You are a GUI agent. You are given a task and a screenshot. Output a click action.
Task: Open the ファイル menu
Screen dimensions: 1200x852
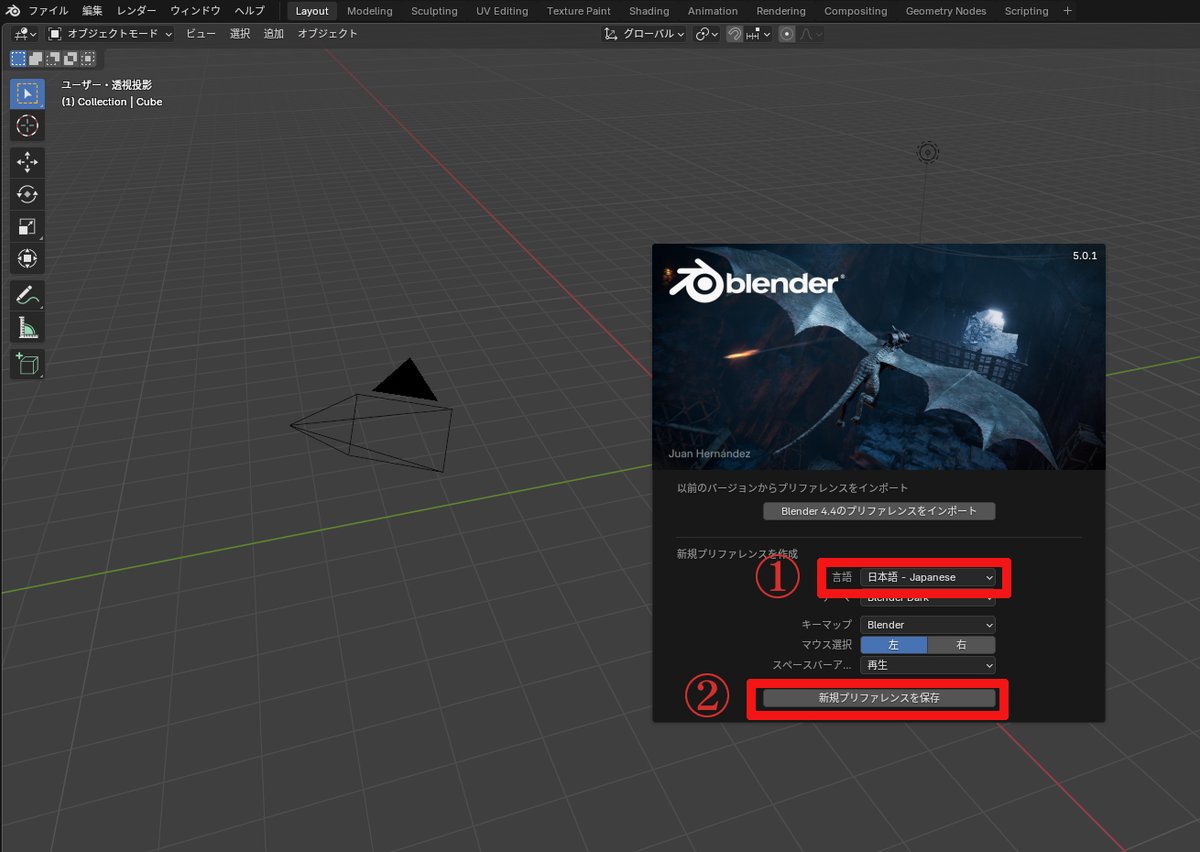[x=48, y=11]
